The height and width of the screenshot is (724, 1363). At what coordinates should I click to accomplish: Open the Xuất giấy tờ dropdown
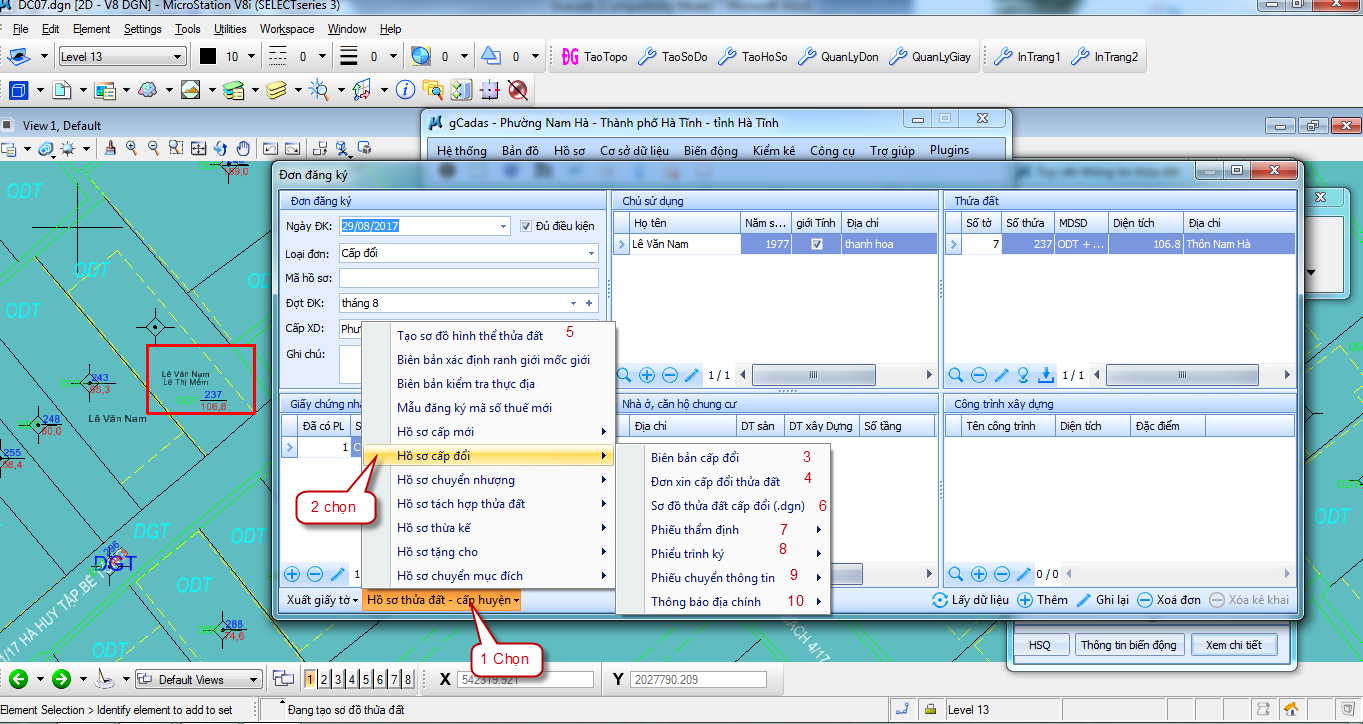[x=322, y=600]
